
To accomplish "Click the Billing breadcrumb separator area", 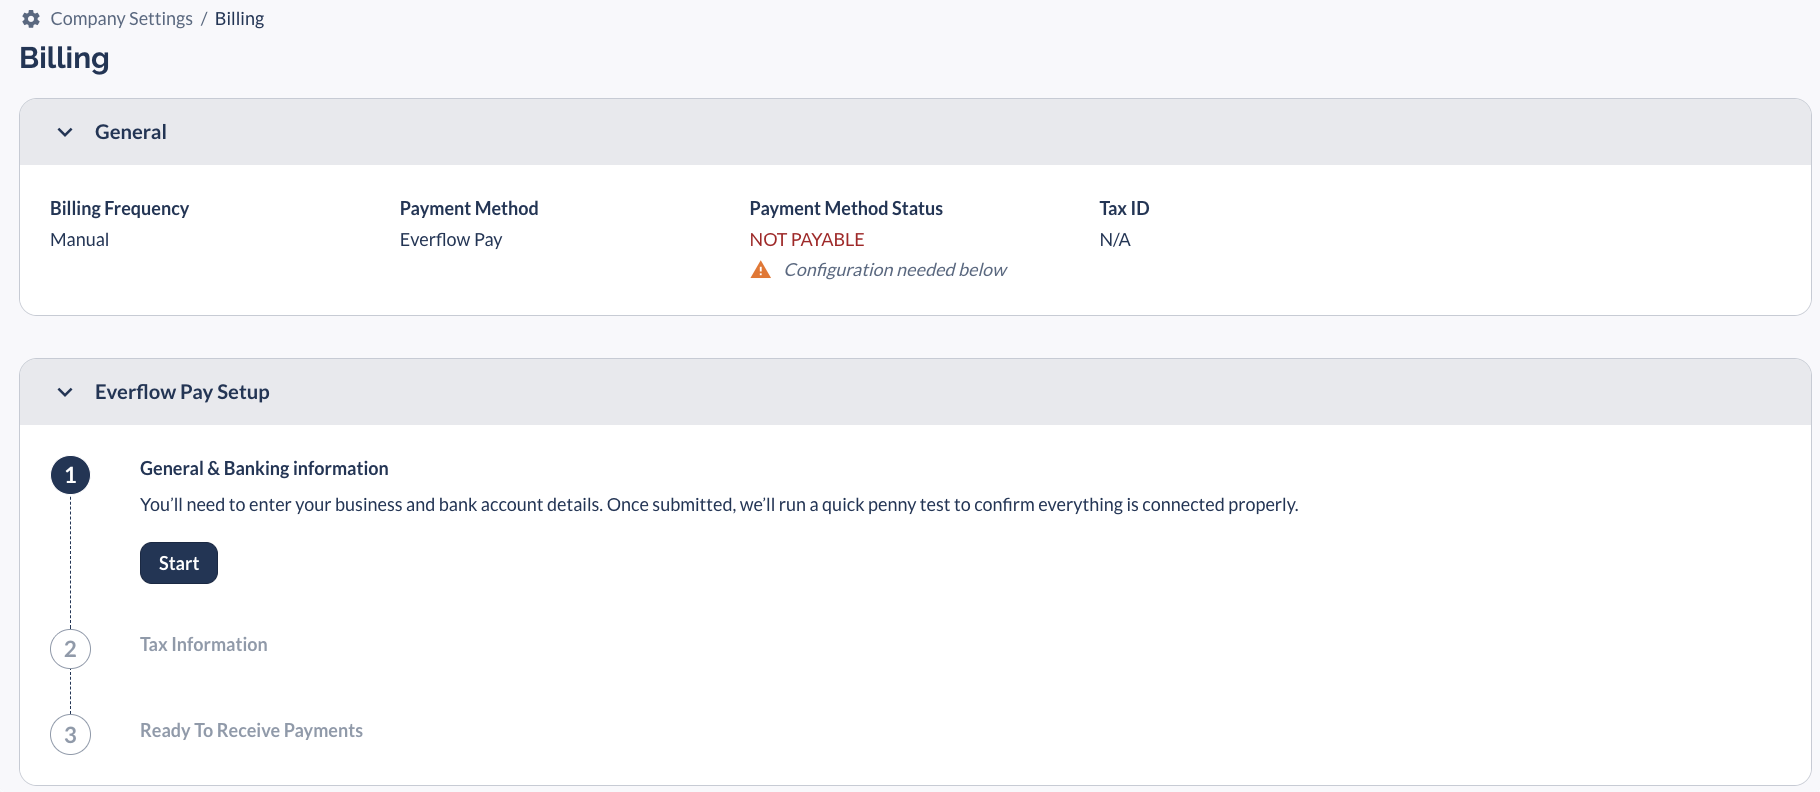I will 205,18.
